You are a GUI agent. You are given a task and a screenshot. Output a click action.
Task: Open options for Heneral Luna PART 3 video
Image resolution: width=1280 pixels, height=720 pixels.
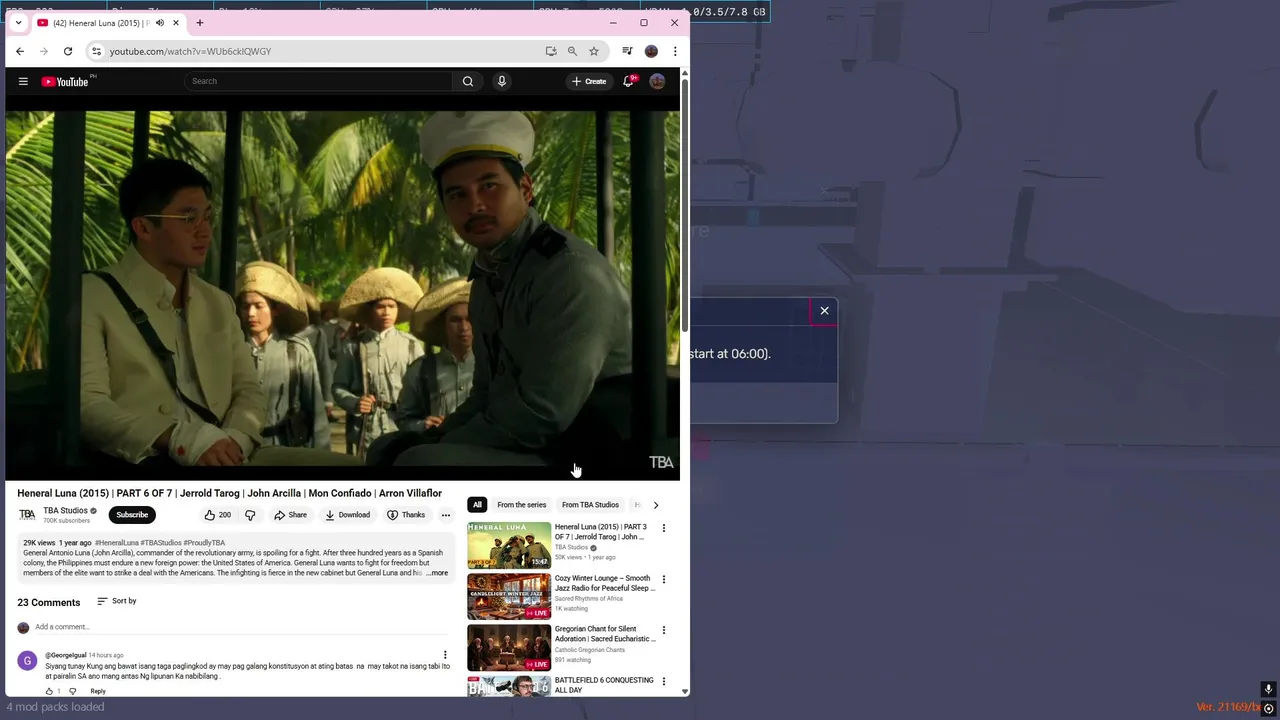(x=663, y=528)
